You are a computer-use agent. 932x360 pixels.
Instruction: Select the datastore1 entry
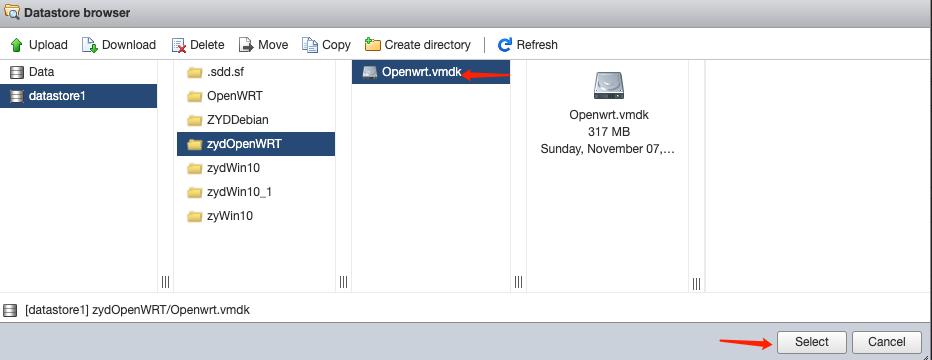pos(78,96)
